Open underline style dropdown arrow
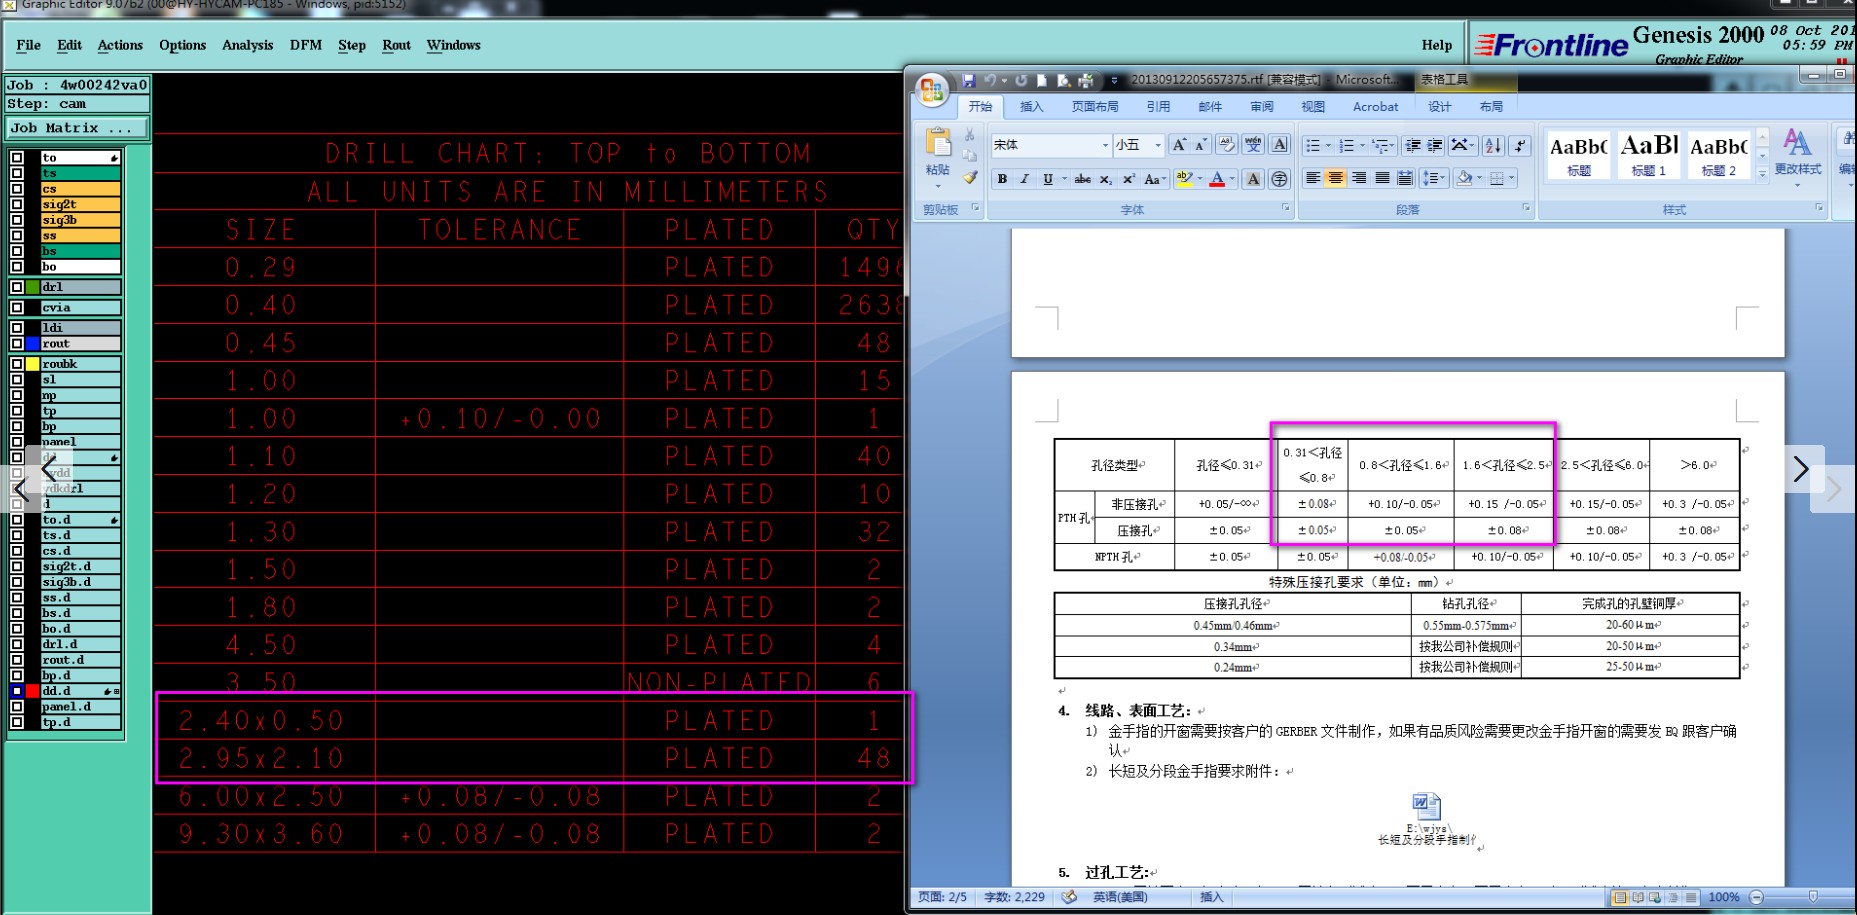Image resolution: width=1857 pixels, height=915 pixels. [x=1063, y=179]
